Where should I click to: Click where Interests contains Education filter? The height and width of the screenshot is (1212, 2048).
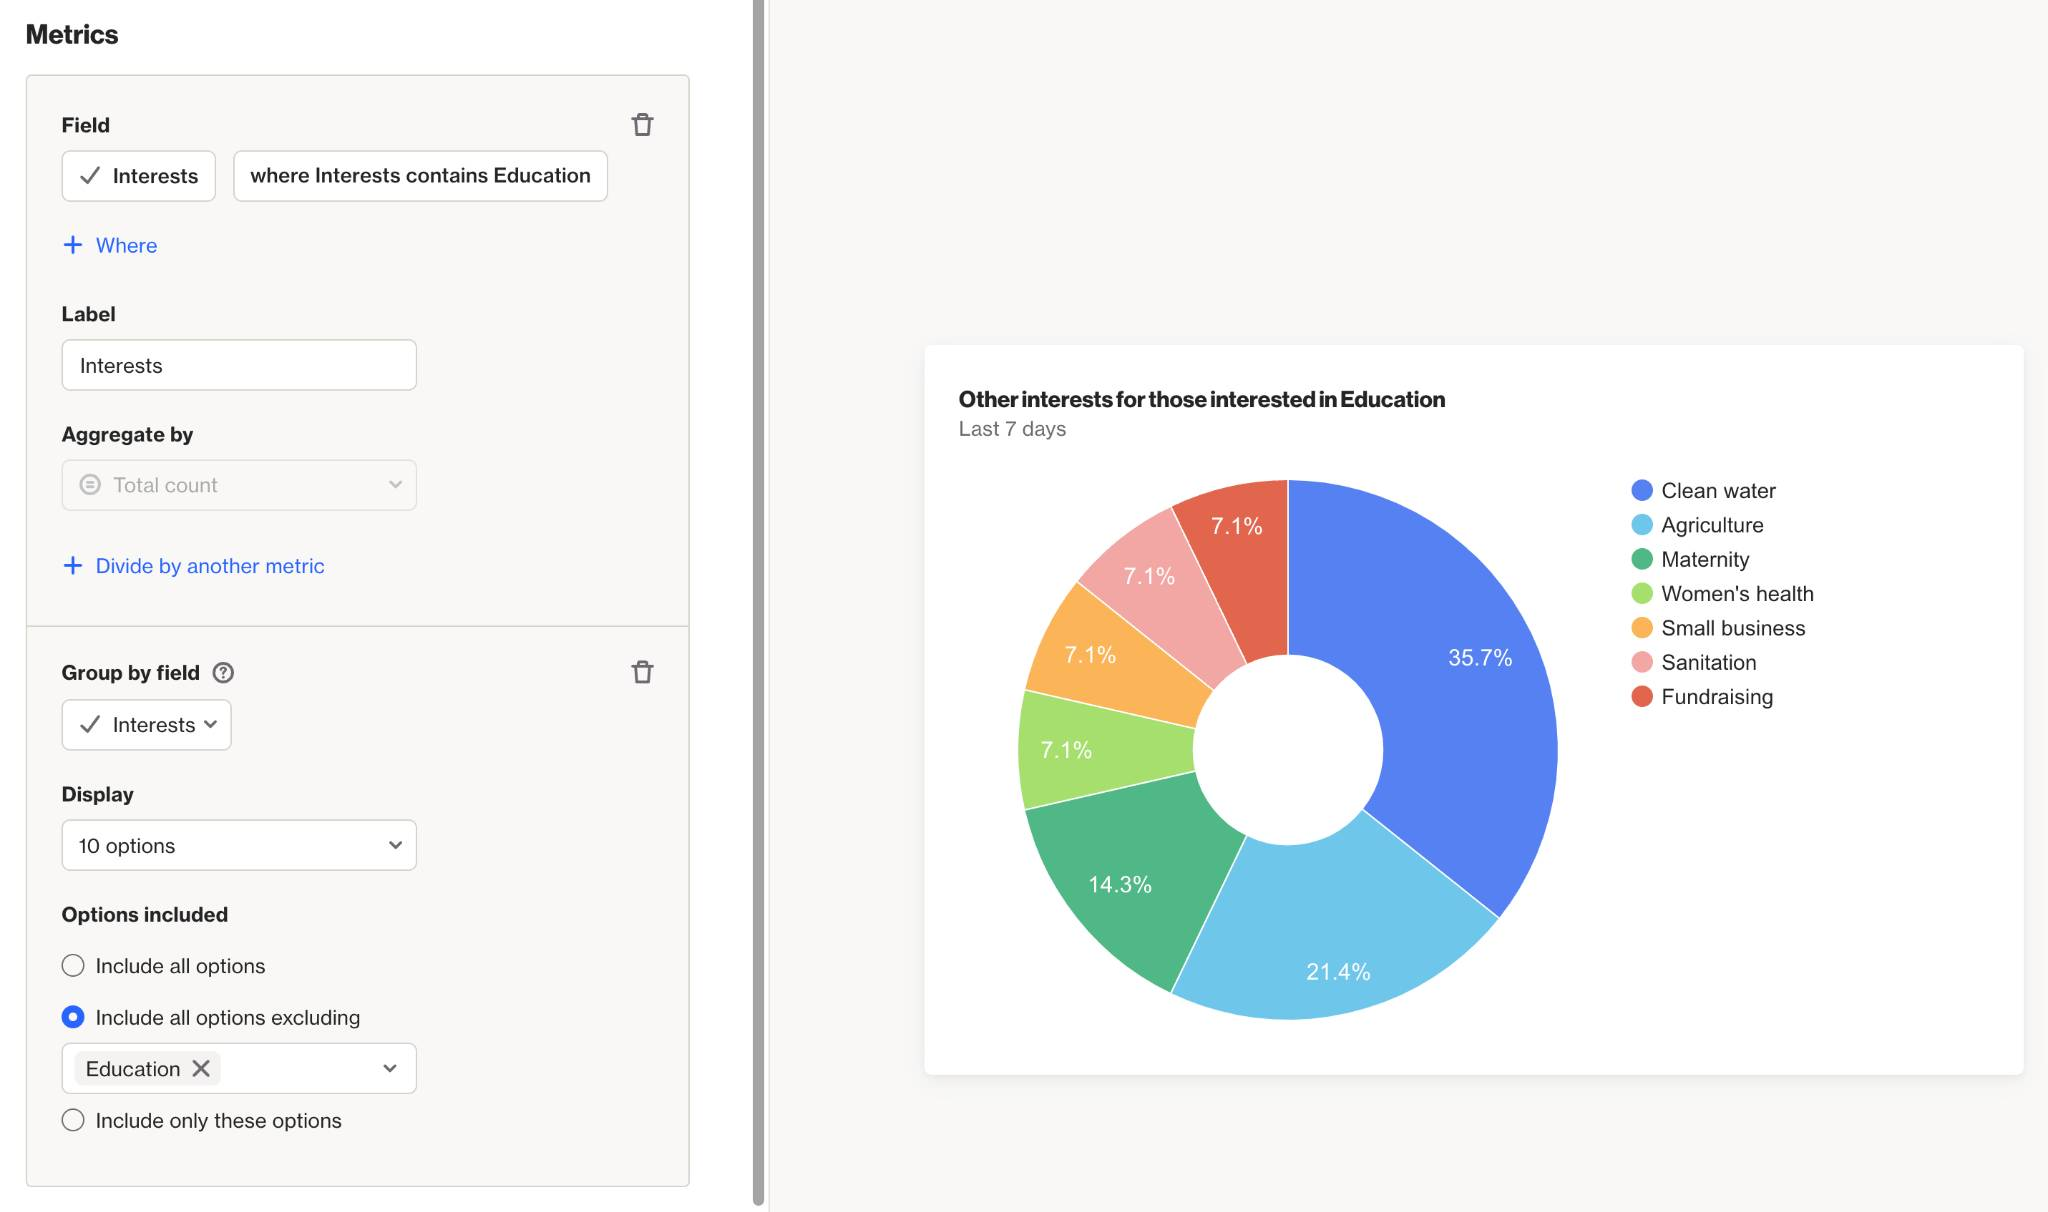pyautogui.click(x=420, y=176)
